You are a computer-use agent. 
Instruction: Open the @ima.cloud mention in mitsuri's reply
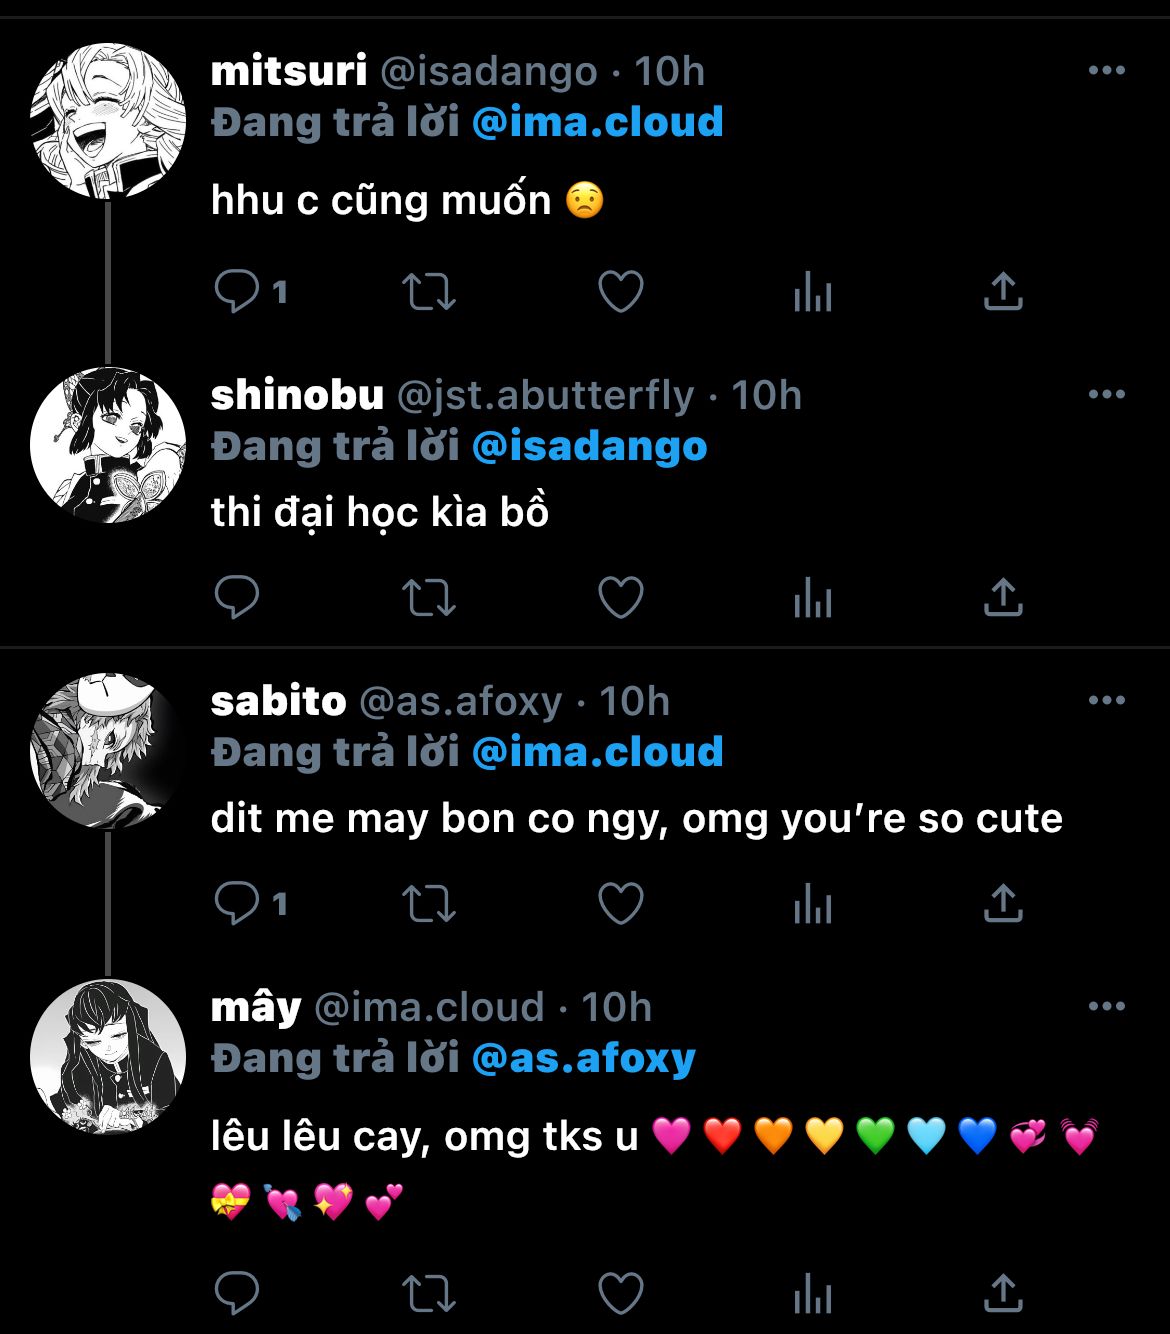coord(597,122)
